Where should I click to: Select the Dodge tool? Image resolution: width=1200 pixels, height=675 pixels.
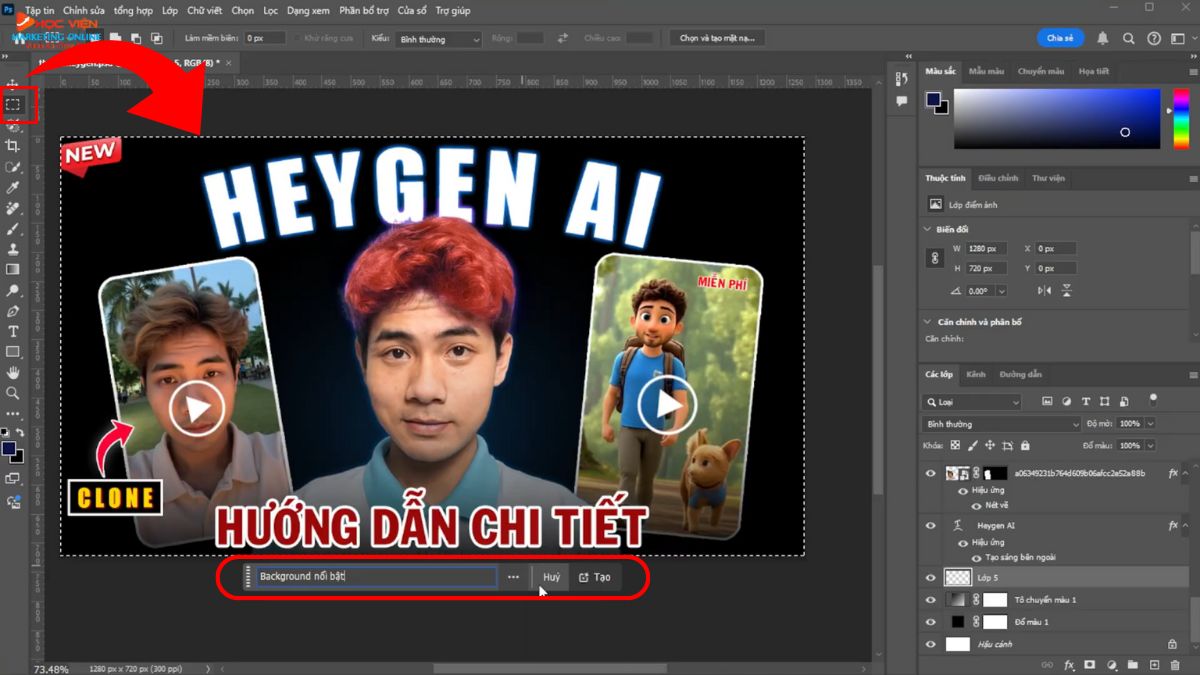pyautogui.click(x=13, y=290)
